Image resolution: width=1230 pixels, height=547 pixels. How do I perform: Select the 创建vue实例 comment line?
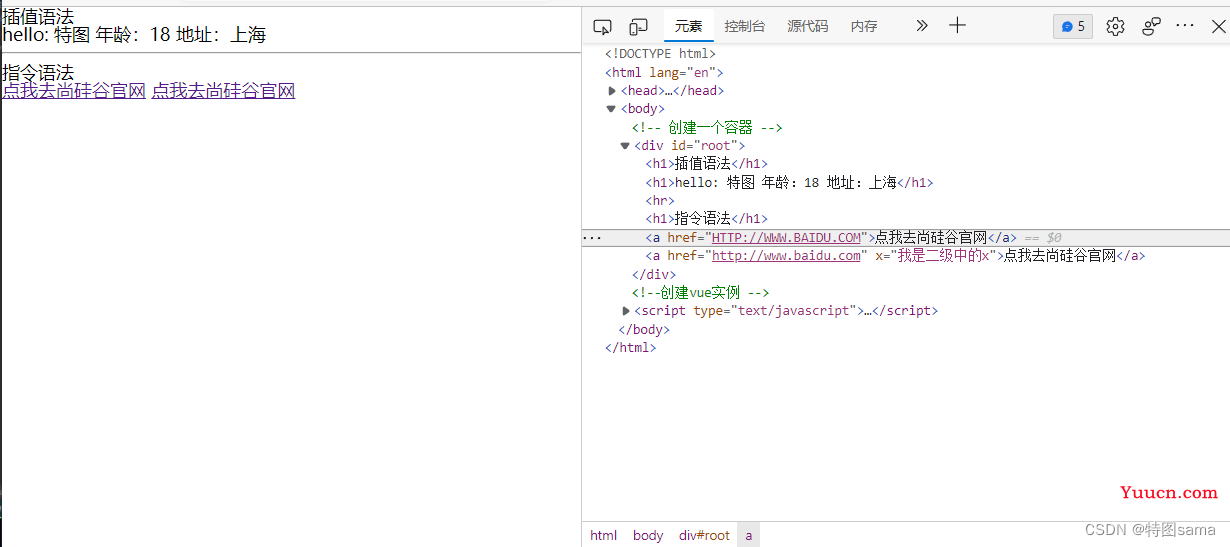[700, 293]
